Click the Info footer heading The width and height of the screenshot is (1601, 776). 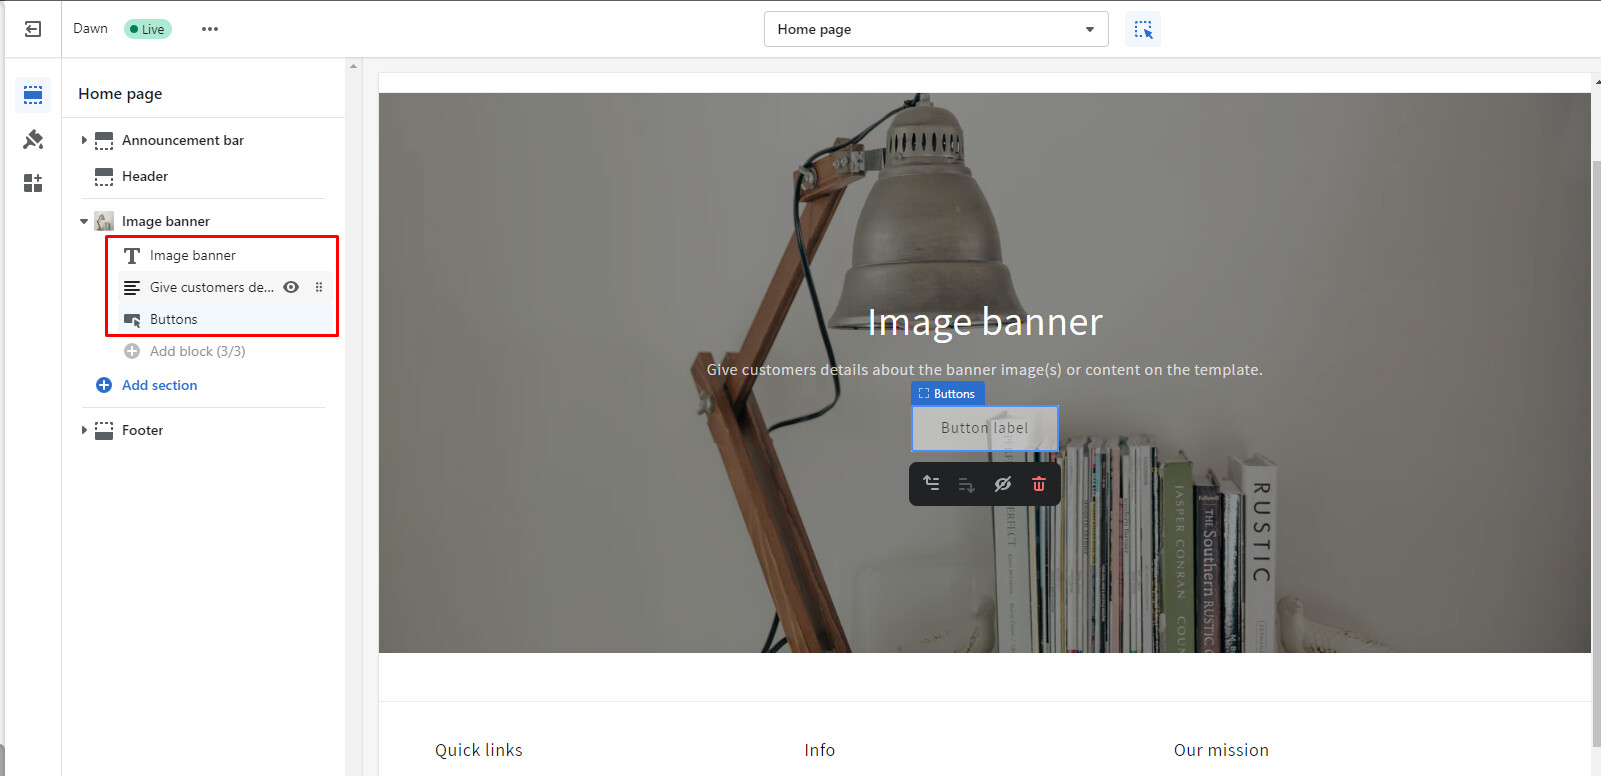820,750
